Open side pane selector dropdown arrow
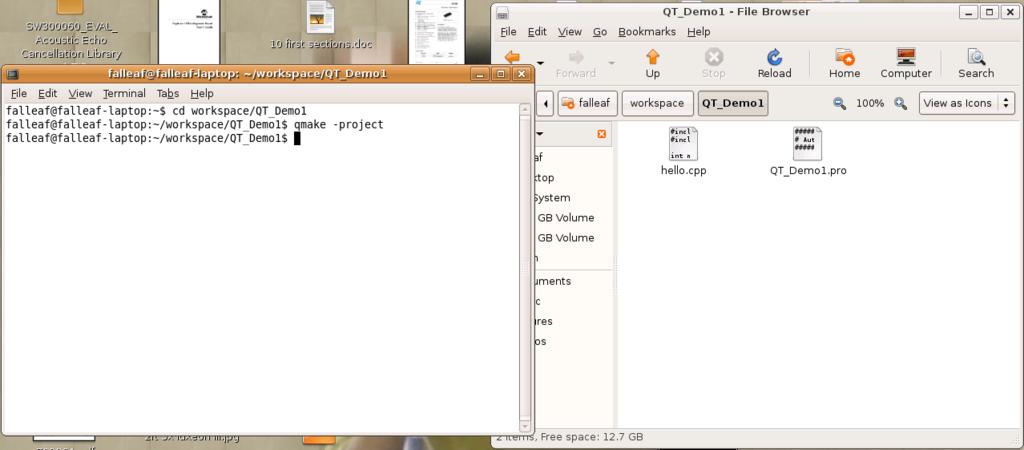The height and width of the screenshot is (450, 1024). [539, 134]
